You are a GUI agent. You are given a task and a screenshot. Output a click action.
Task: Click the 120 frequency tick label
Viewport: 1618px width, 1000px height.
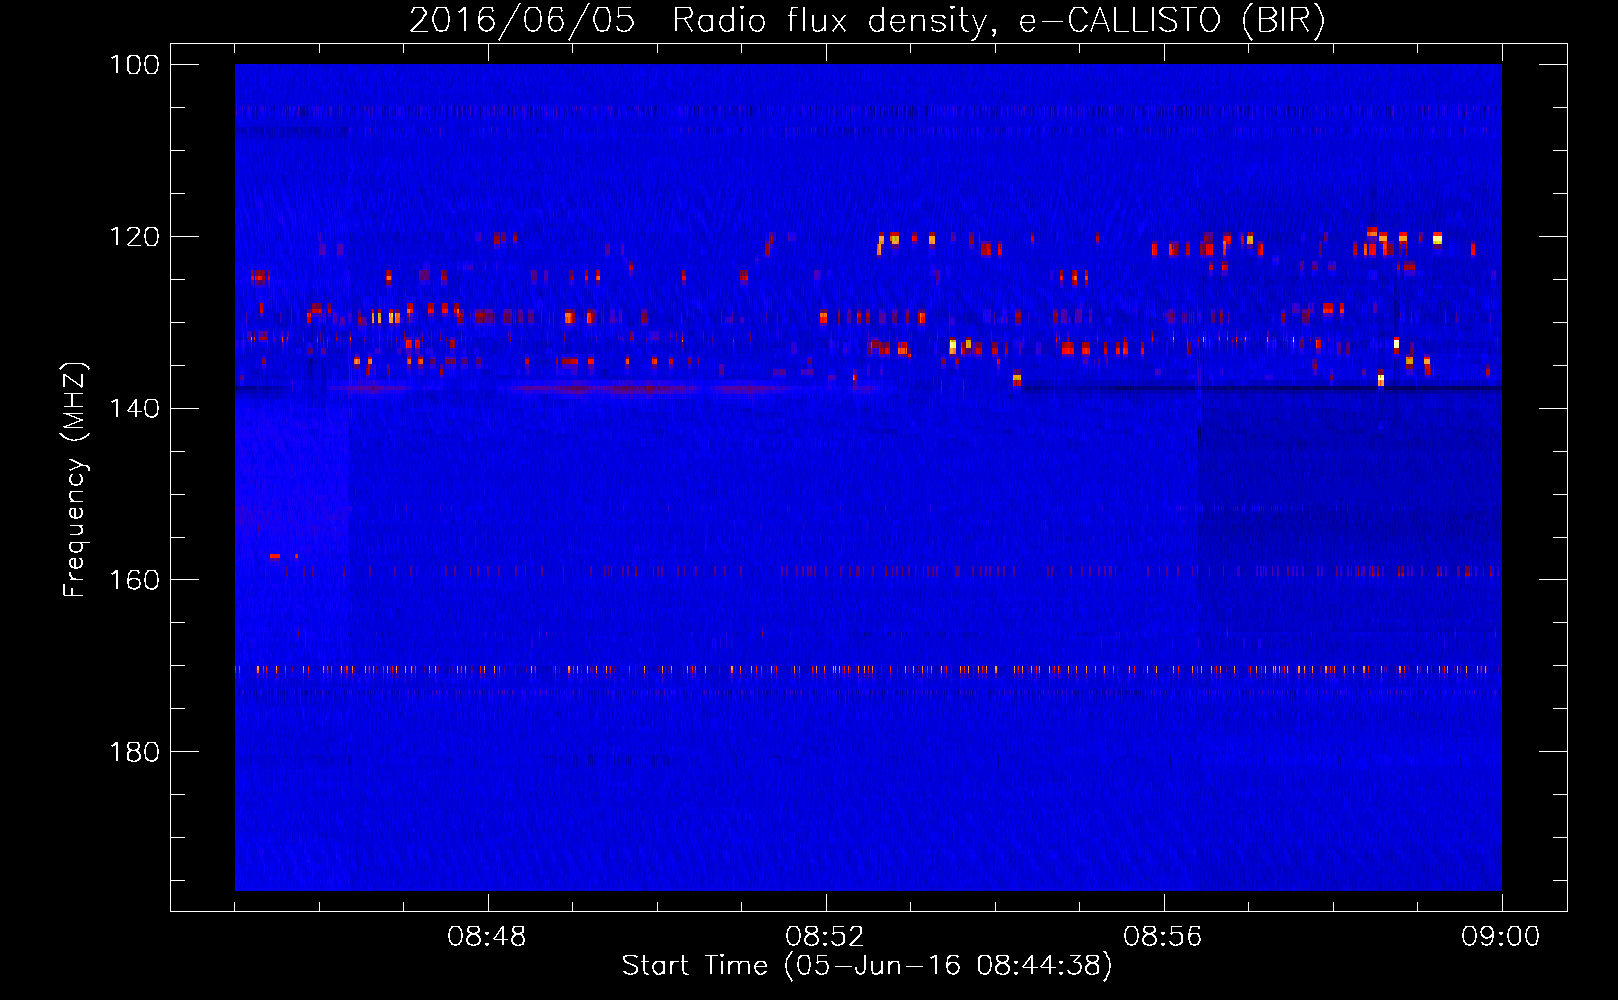click(x=134, y=237)
